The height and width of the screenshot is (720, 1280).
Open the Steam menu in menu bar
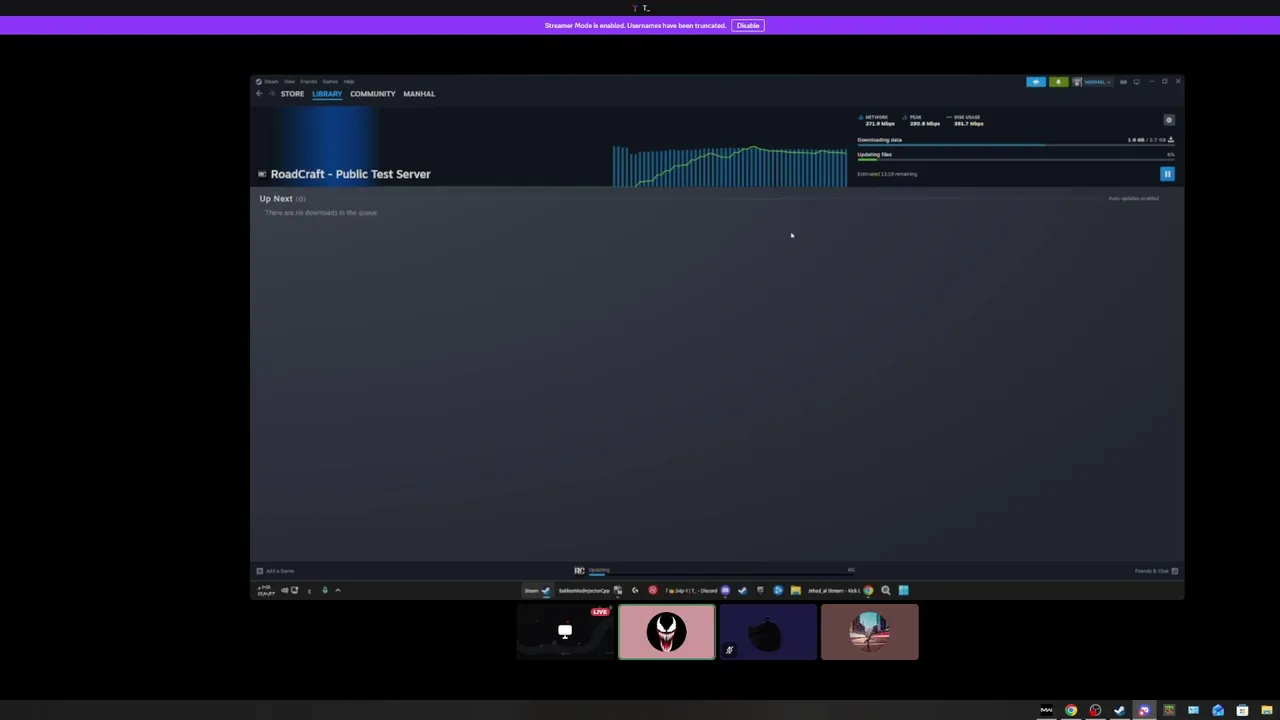tap(272, 81)
